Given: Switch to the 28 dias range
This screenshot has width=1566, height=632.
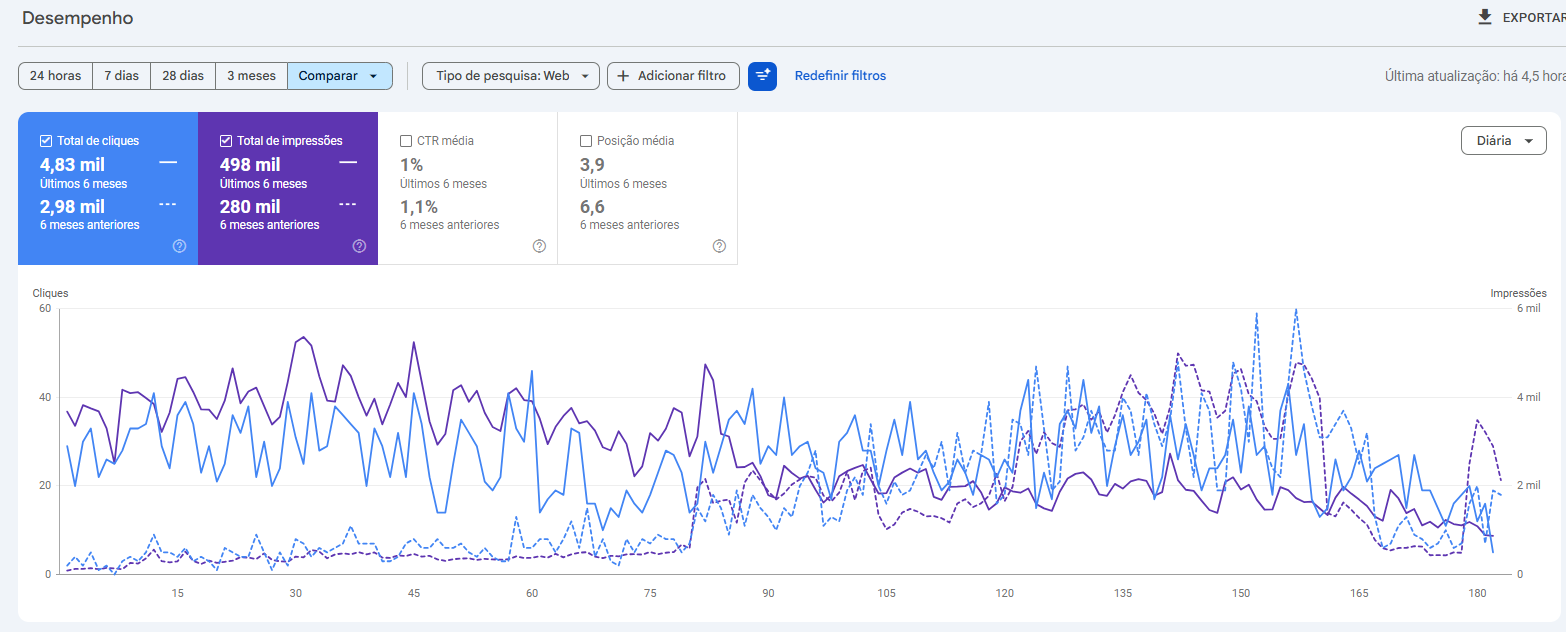Looking at the screenshot, I should tap(183, 76).
